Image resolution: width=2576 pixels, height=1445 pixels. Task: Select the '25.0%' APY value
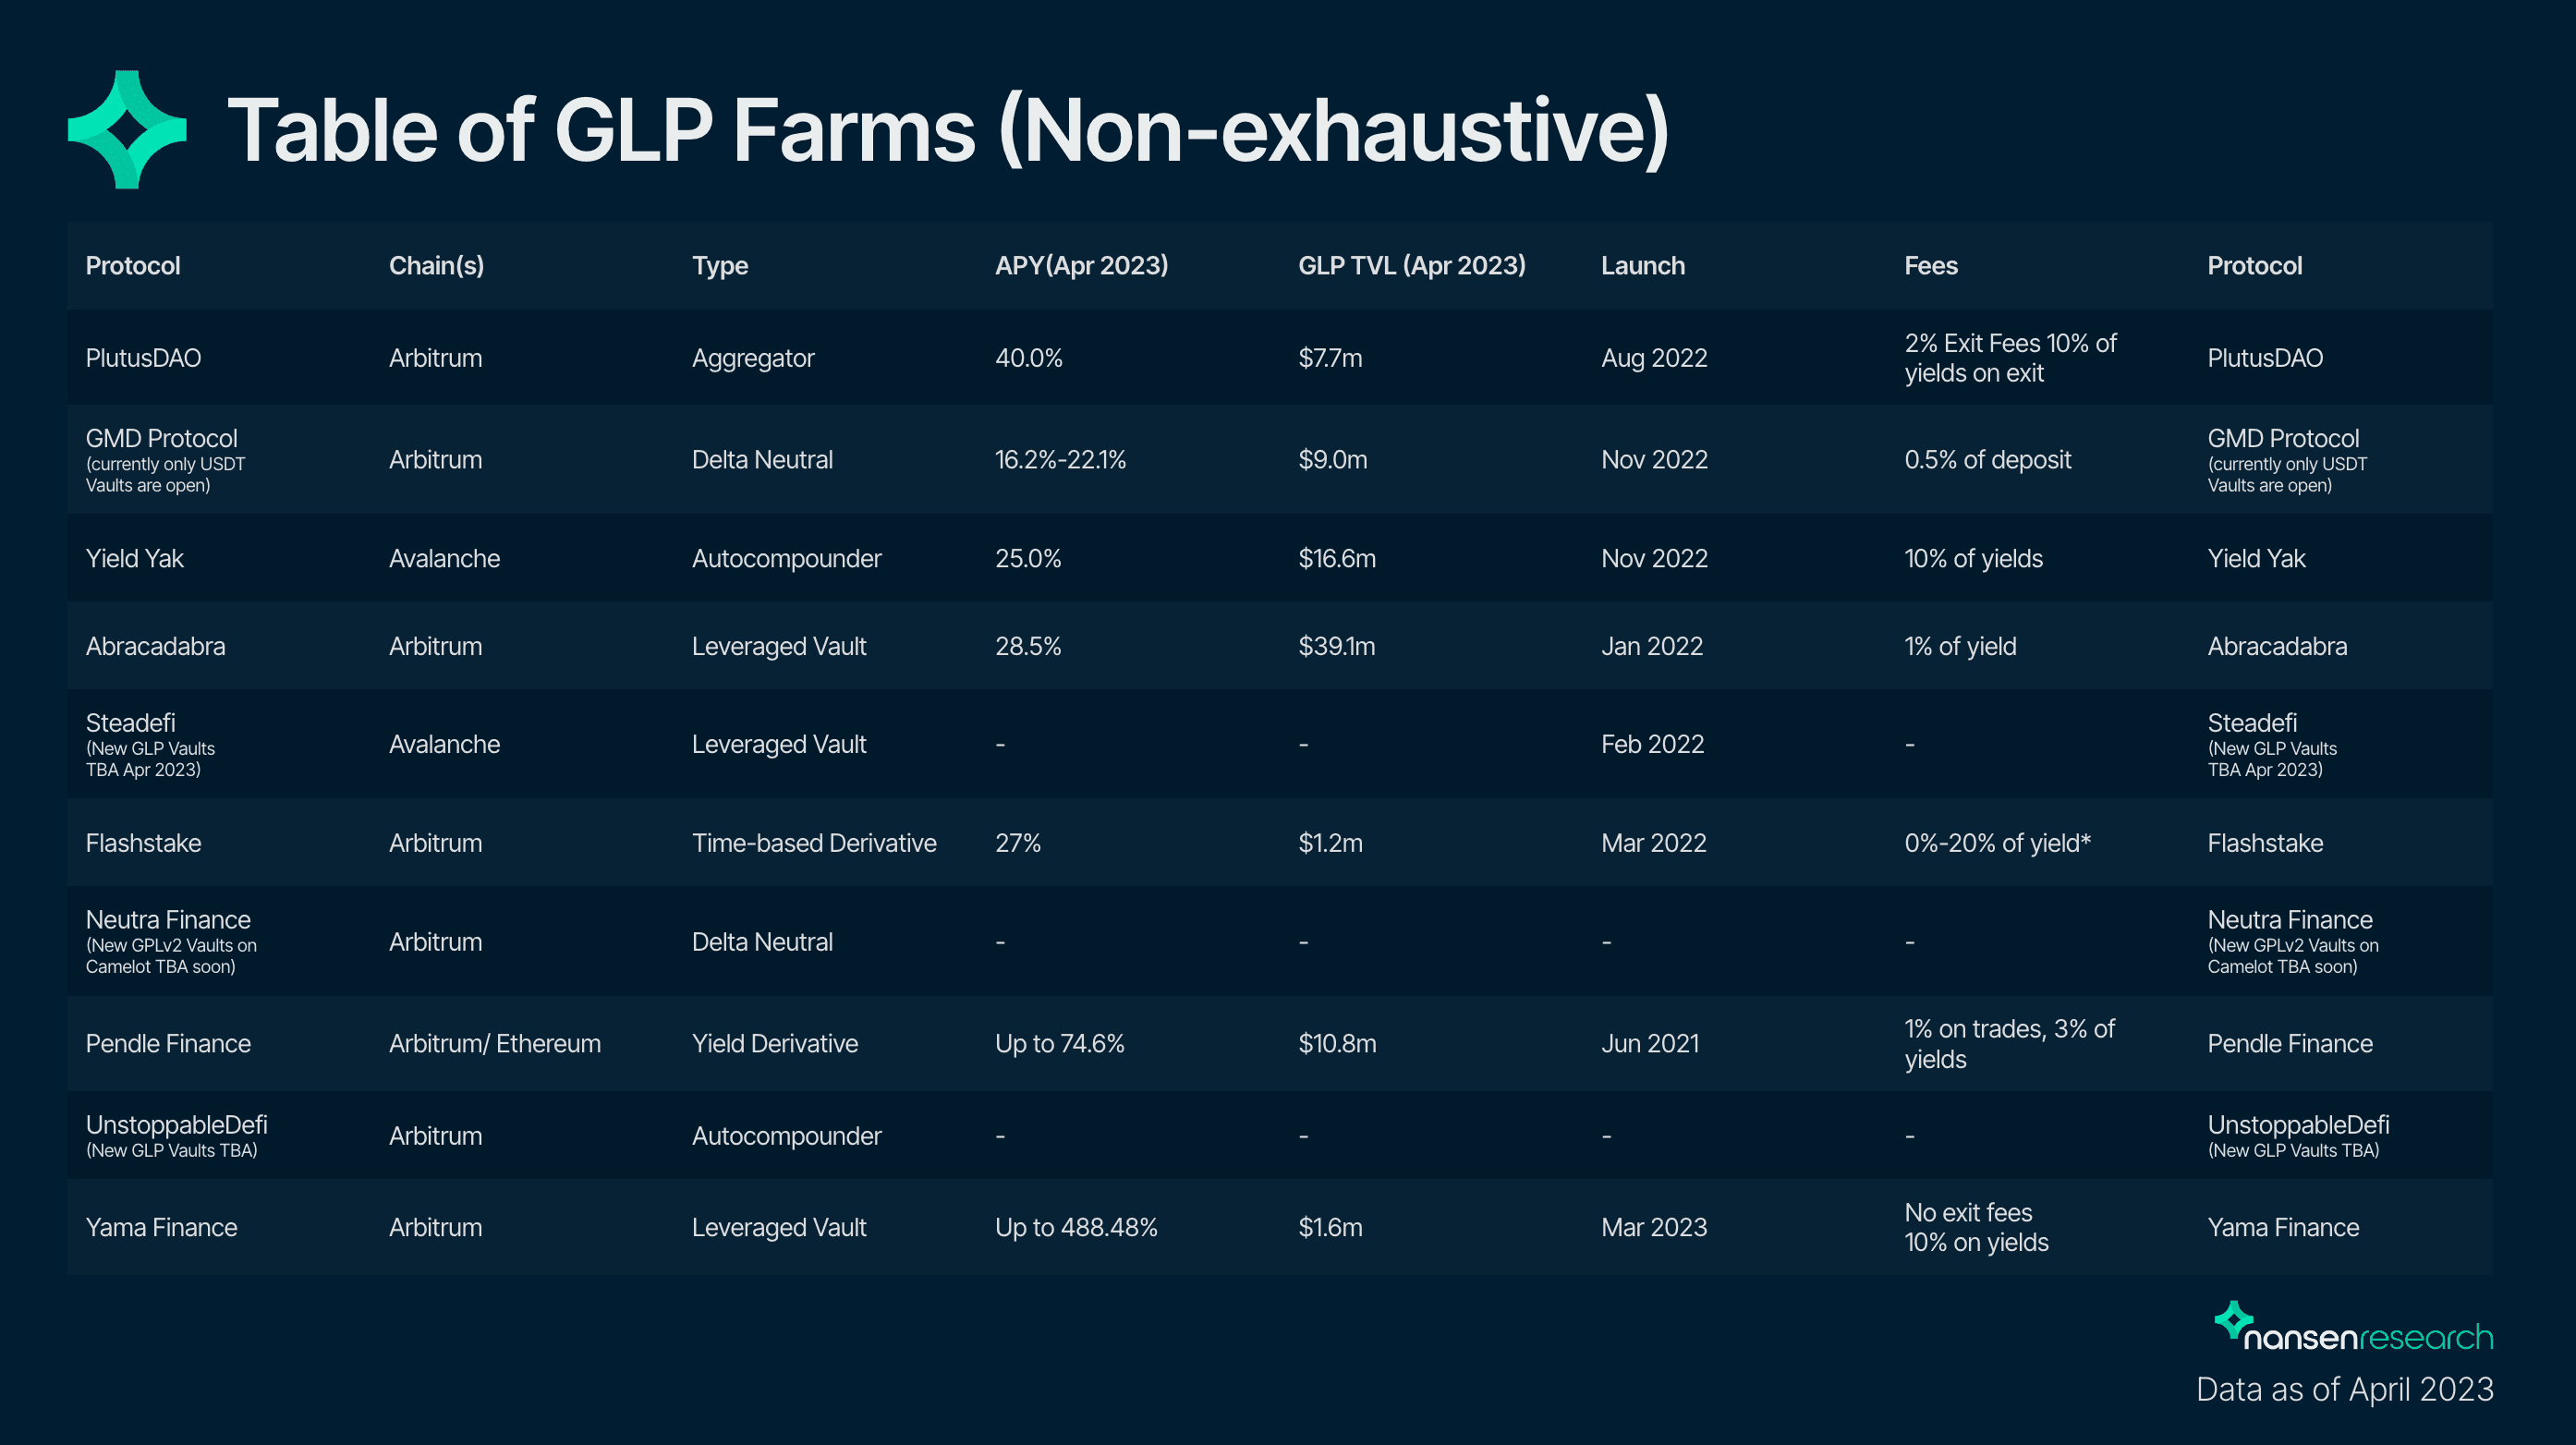click(1028, 559)
